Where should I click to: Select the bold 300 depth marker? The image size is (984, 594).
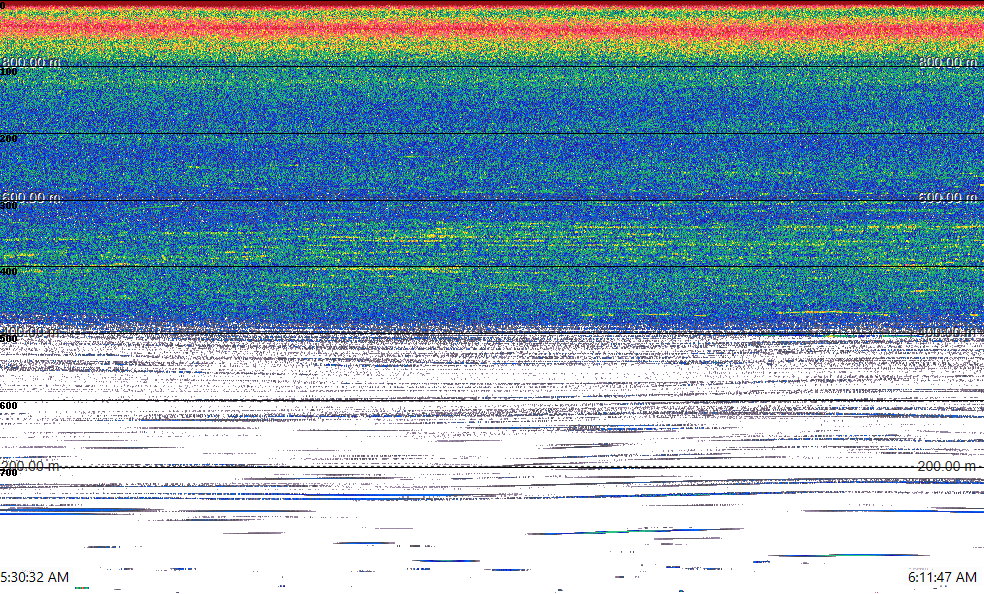pos(9,206)
